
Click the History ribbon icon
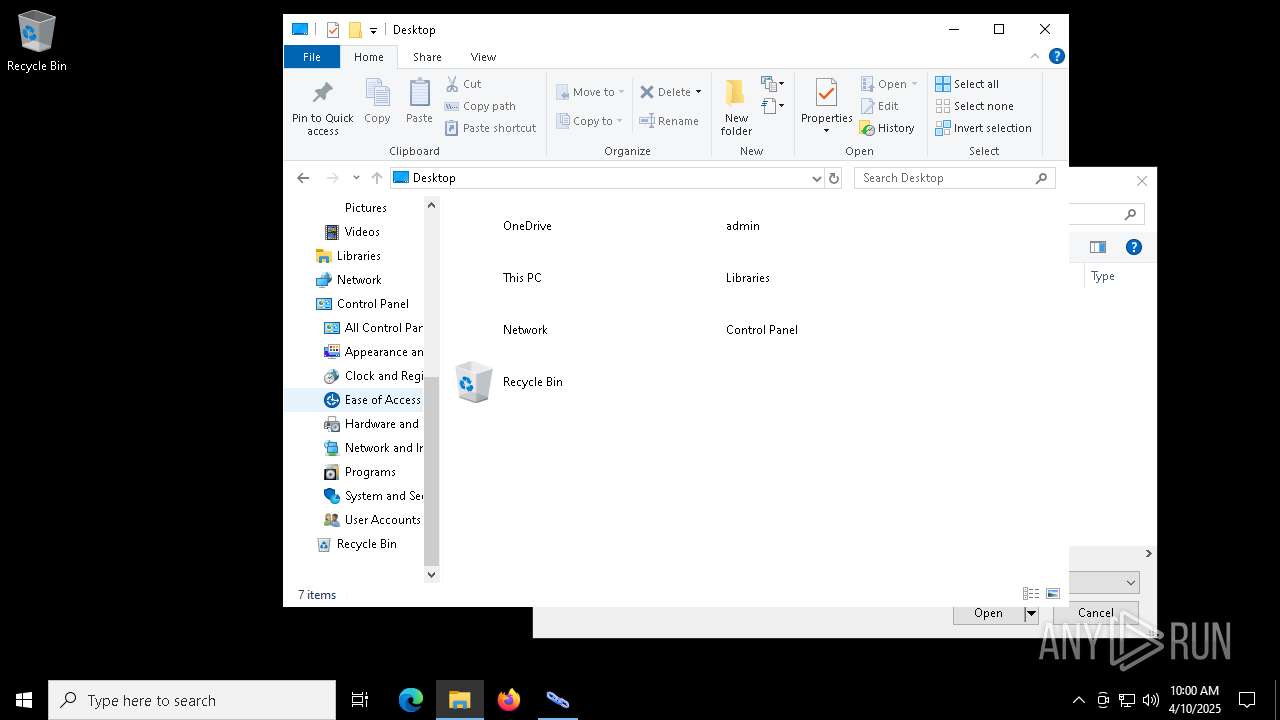[x=867, y=128]
